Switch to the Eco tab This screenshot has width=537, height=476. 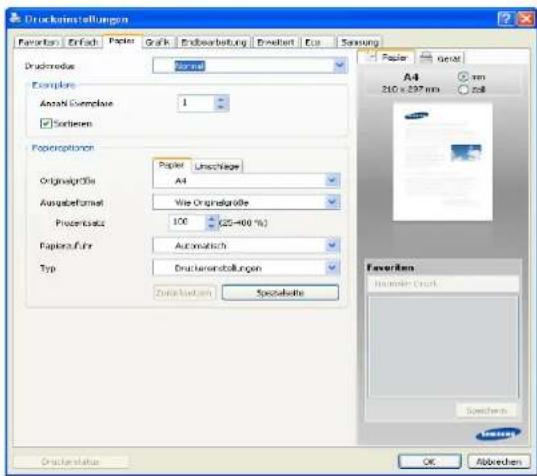click(x=317, y=42)
